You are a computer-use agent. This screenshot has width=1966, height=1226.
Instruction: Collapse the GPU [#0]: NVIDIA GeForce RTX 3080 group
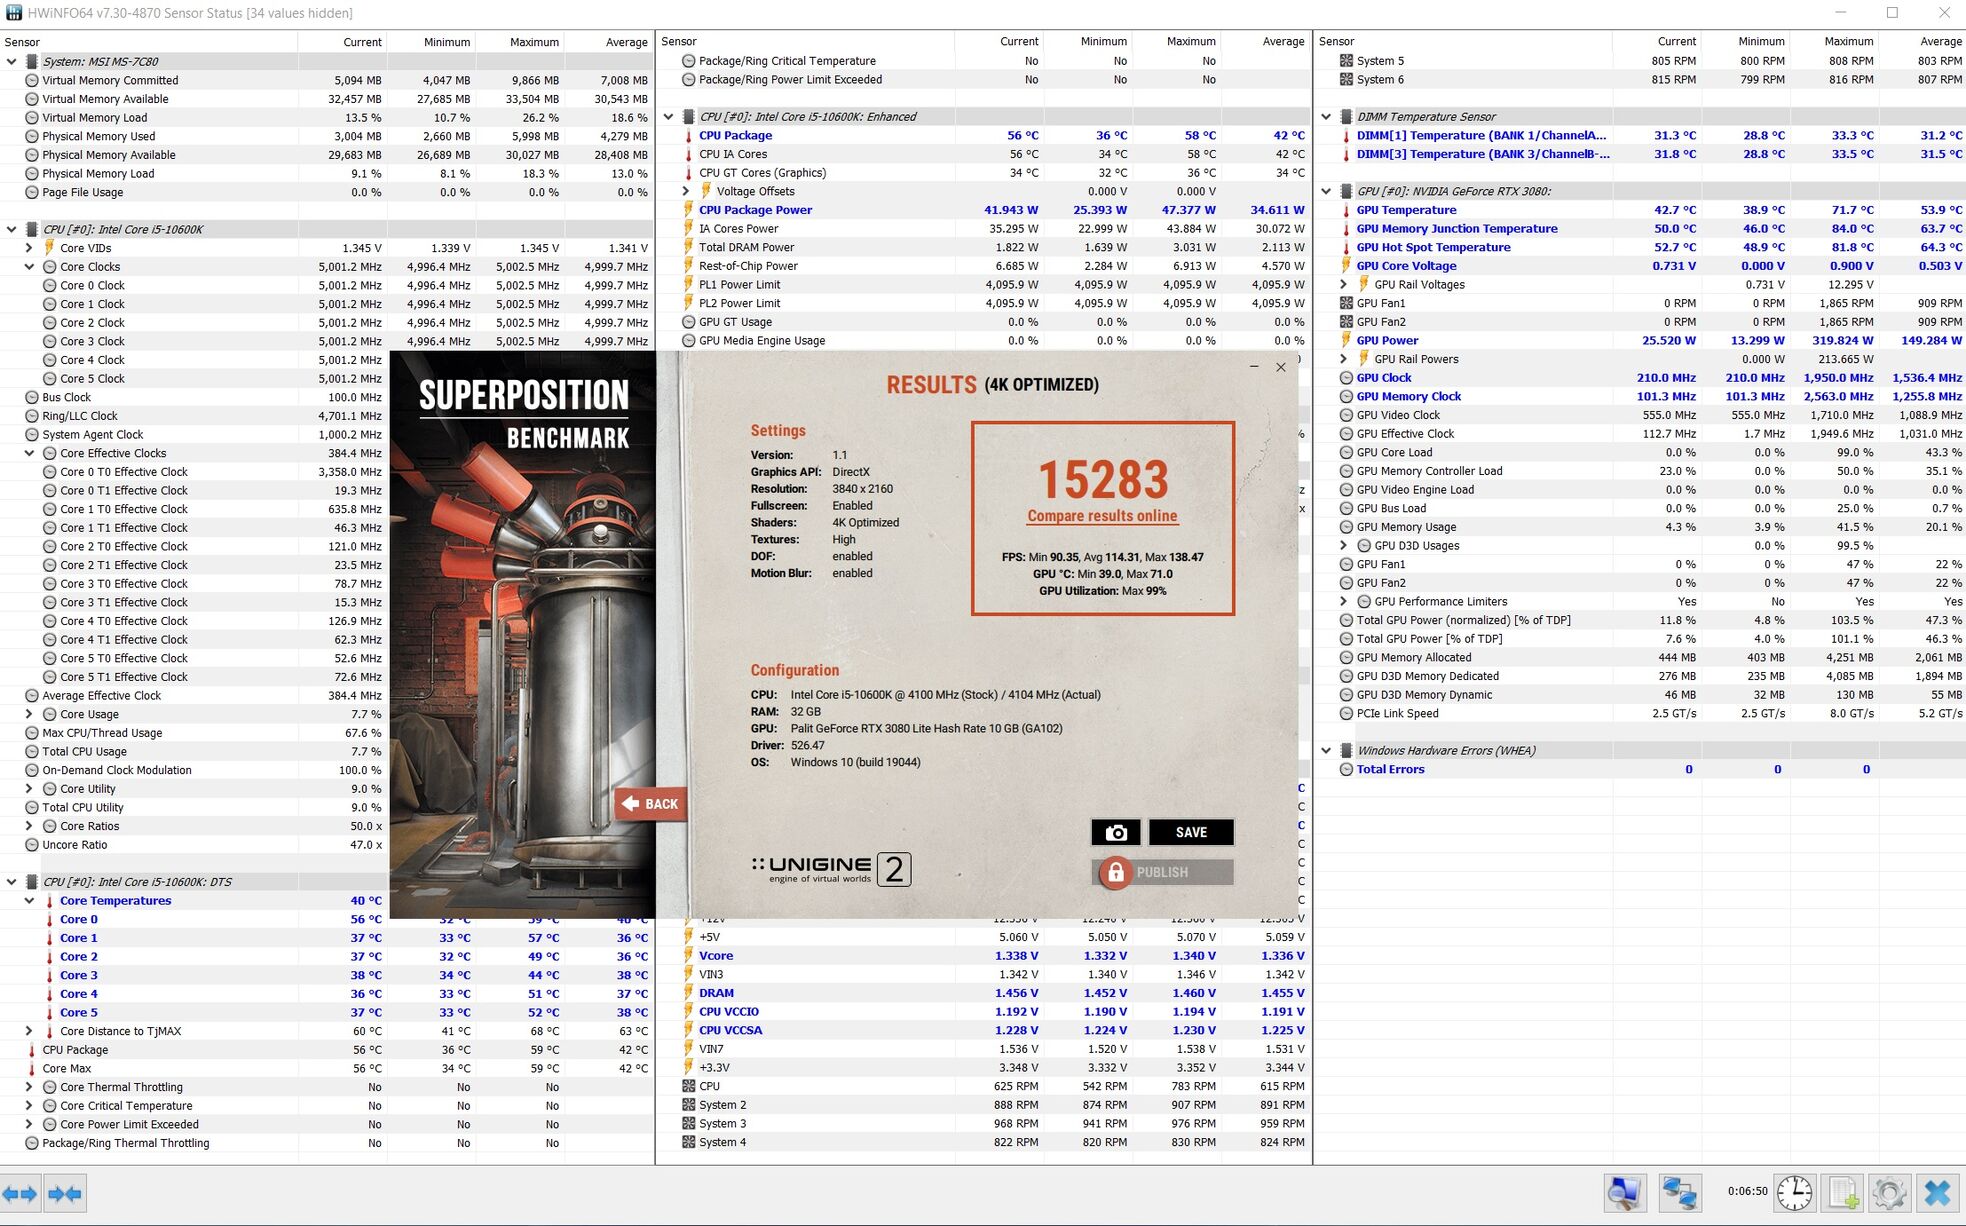coord(1326,191)
